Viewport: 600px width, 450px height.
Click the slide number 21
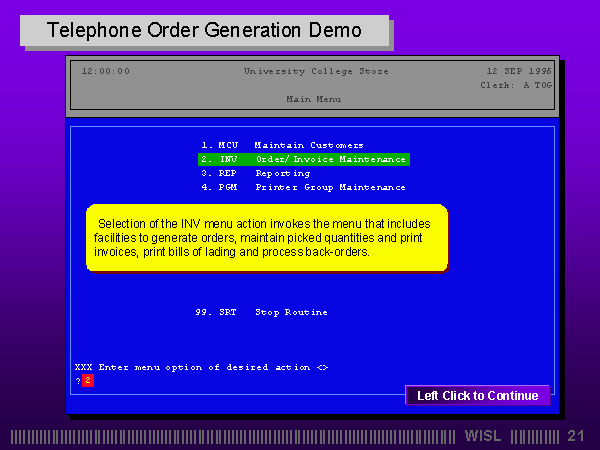click(575, 436)
